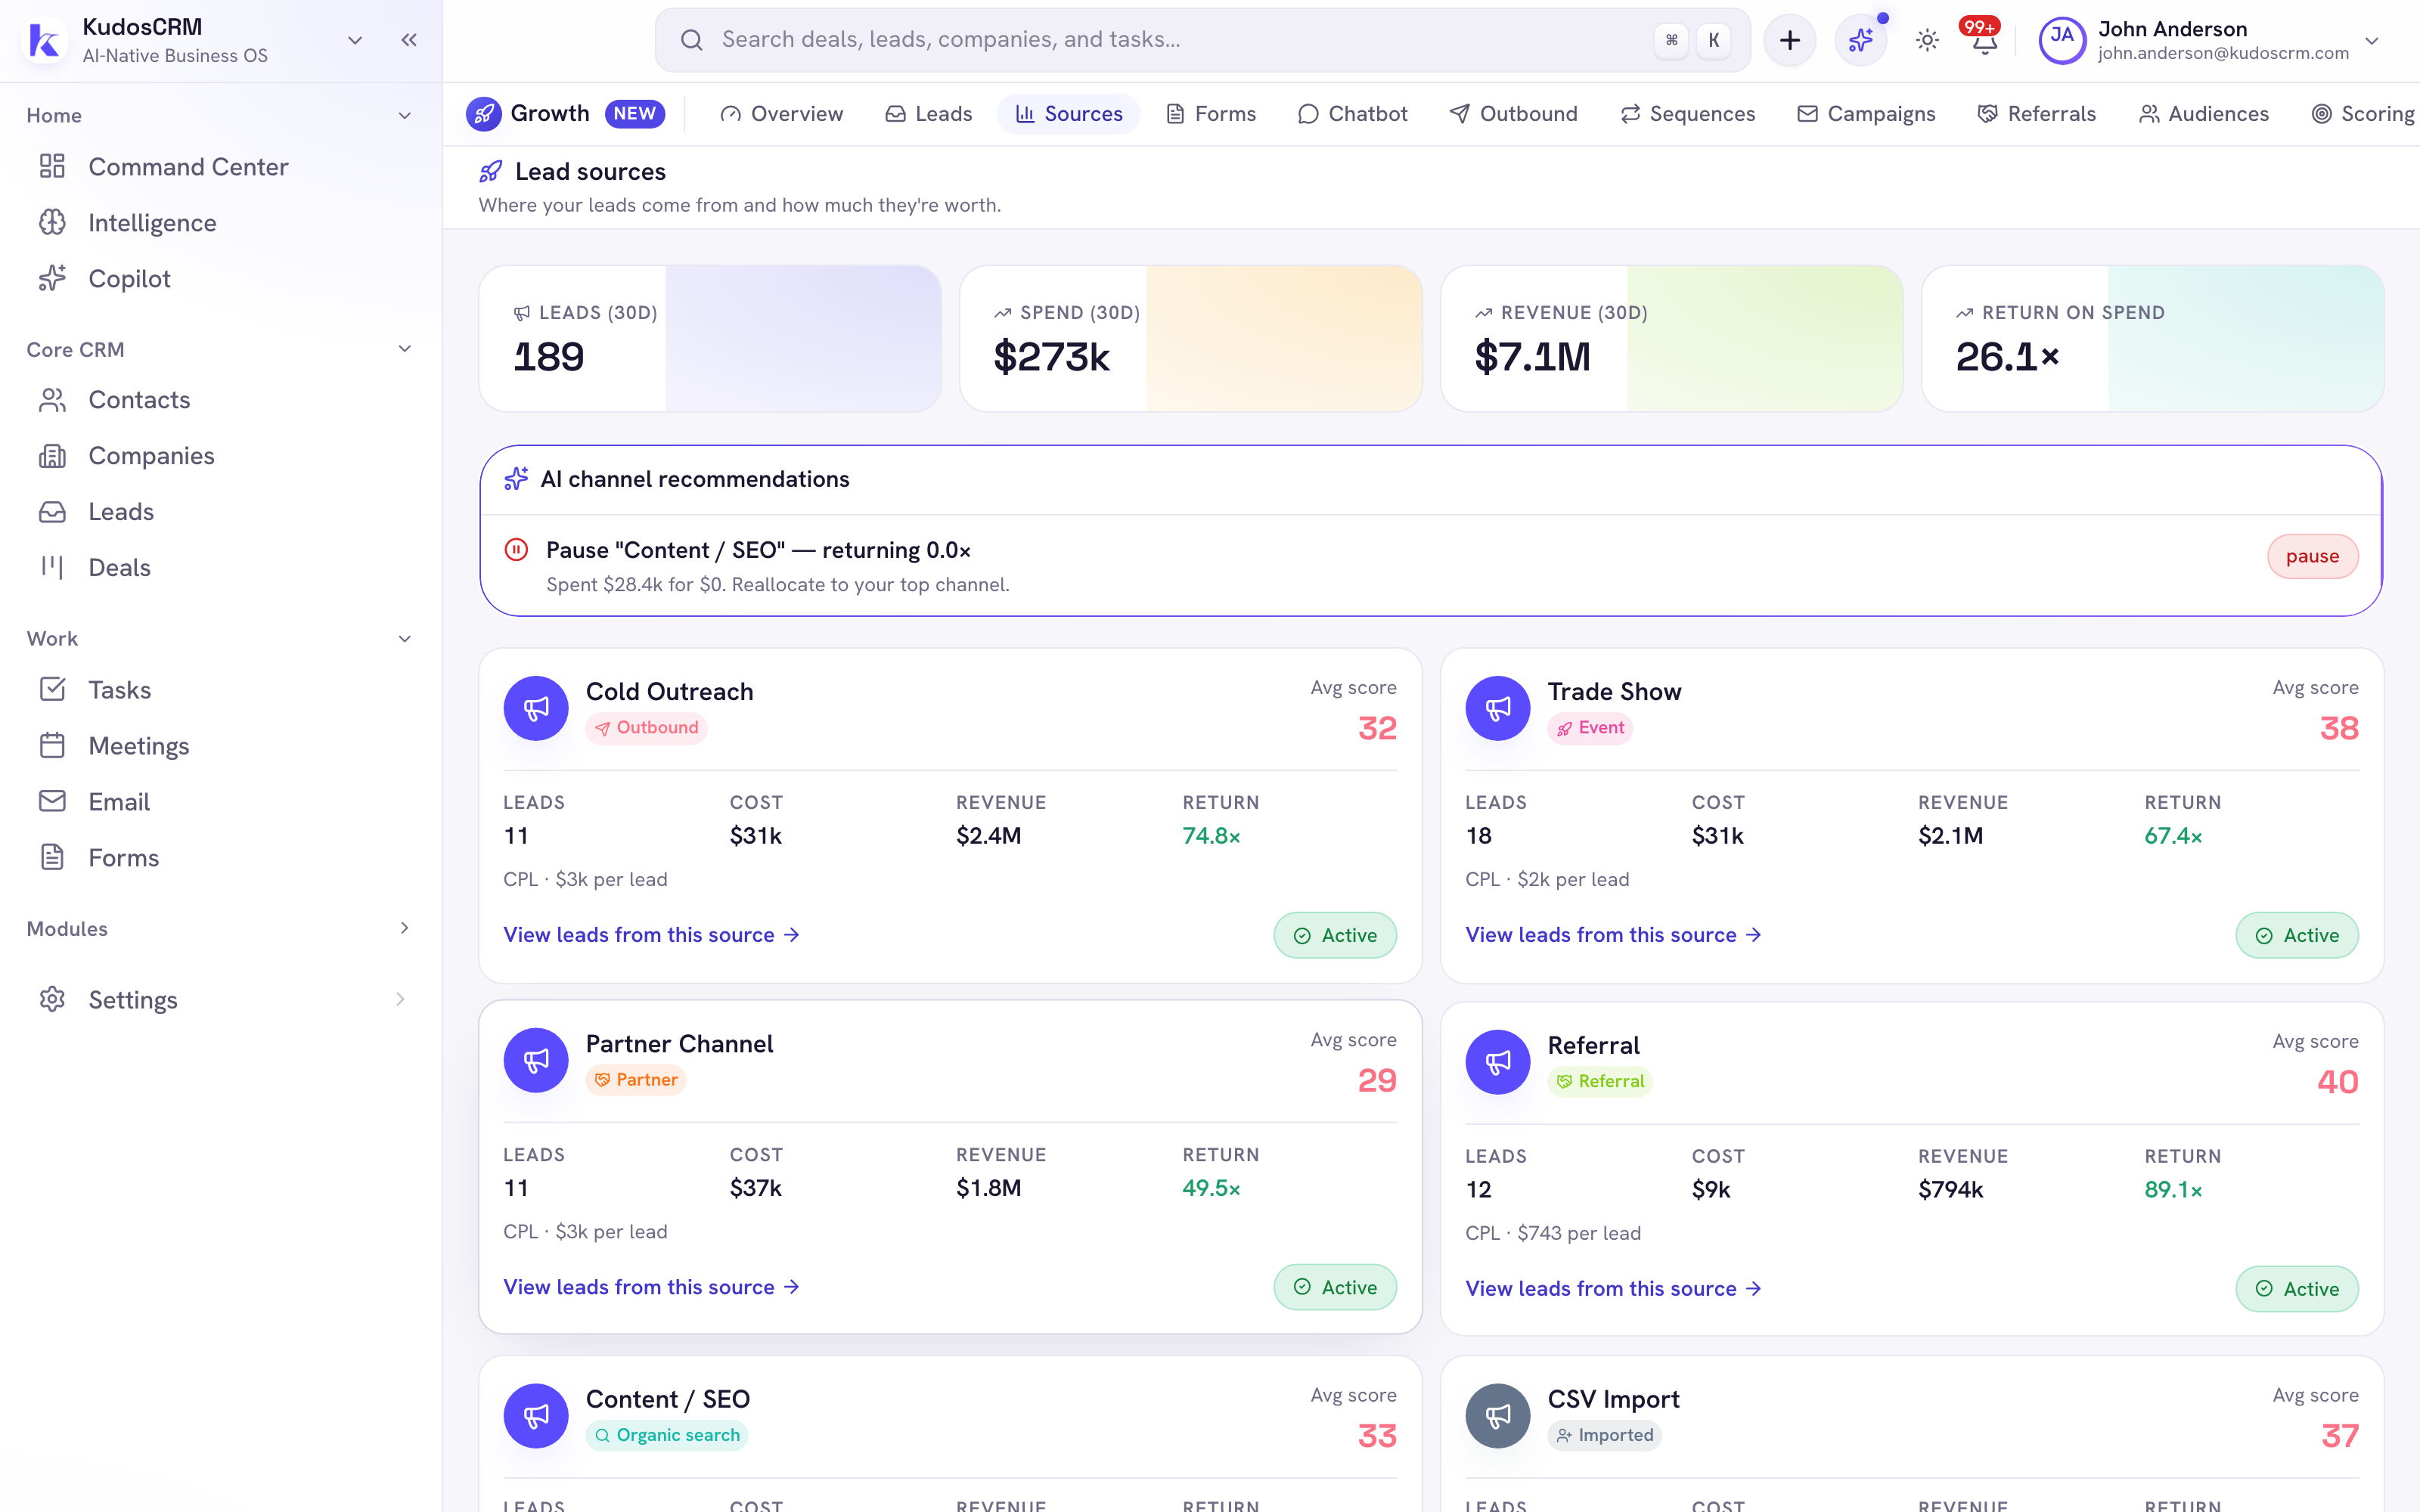
Task: Click the Companies building icon
Action: coord(52,456)
